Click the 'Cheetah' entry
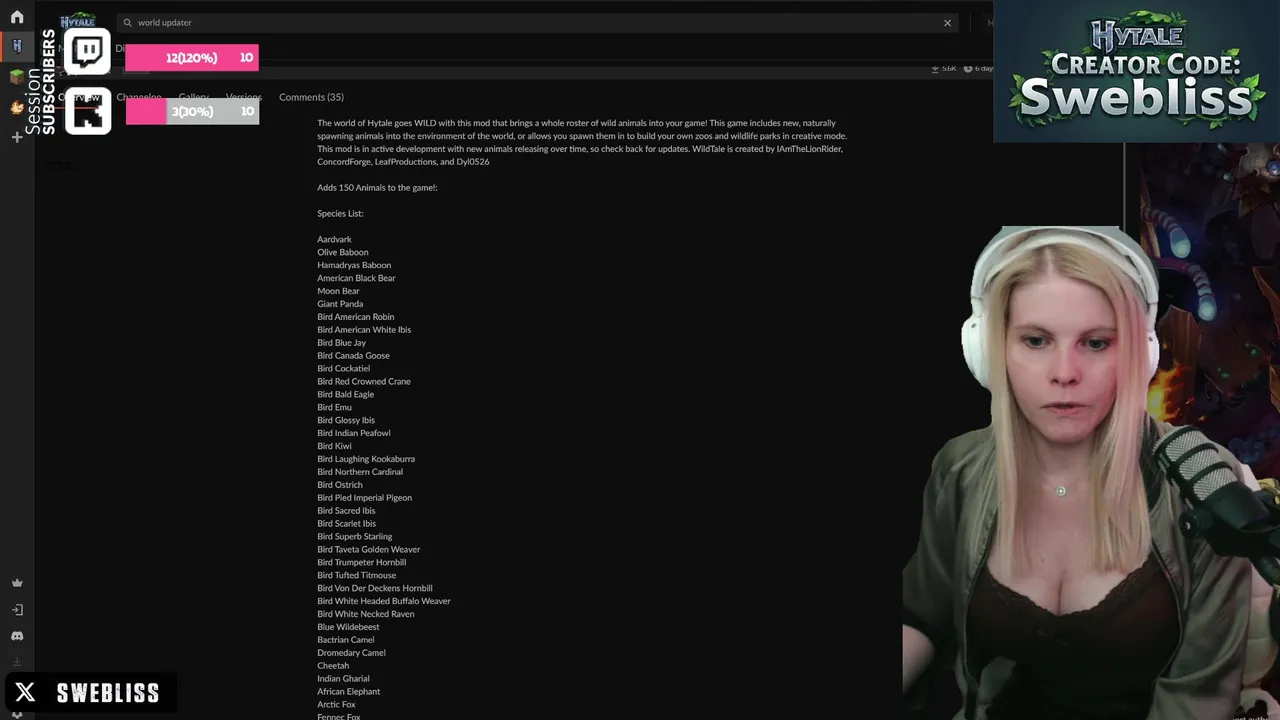This screenshot has width=1280, height=720. (333, 666)
